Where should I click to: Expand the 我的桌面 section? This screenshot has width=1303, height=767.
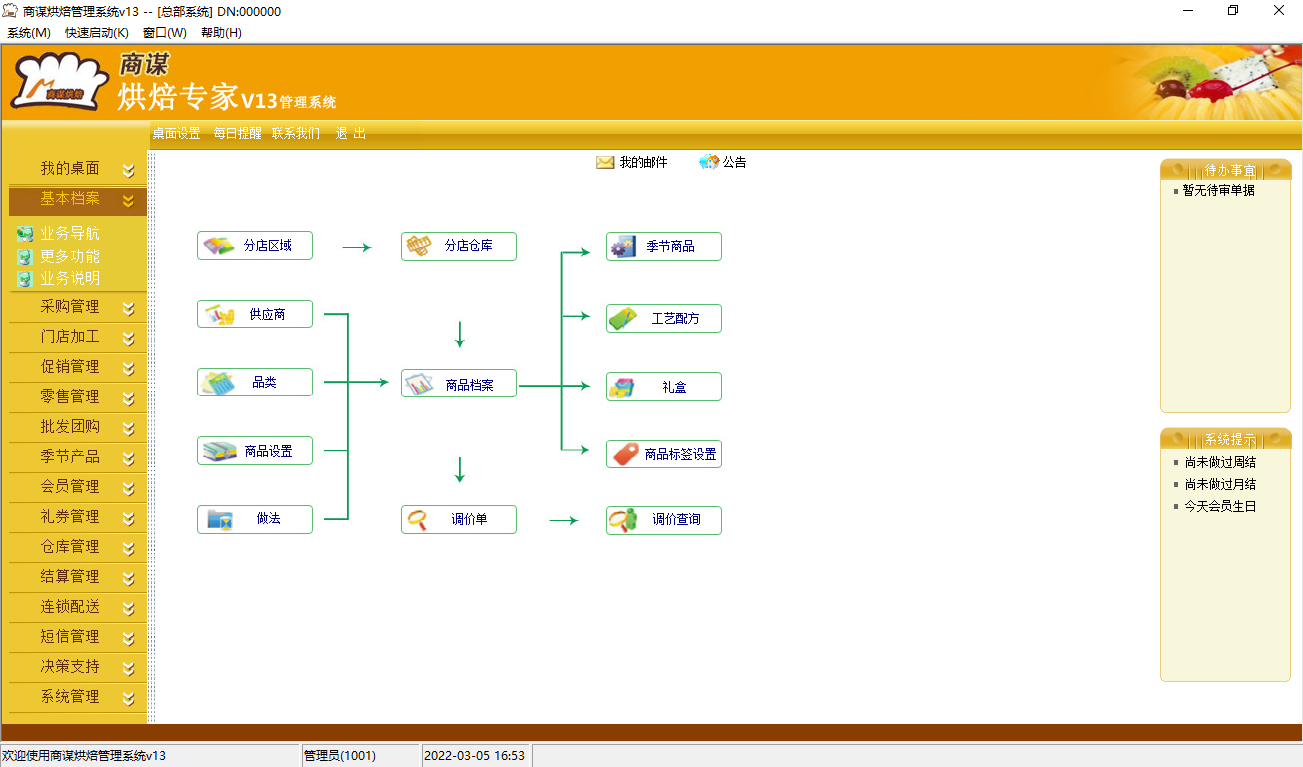(128, 170)
